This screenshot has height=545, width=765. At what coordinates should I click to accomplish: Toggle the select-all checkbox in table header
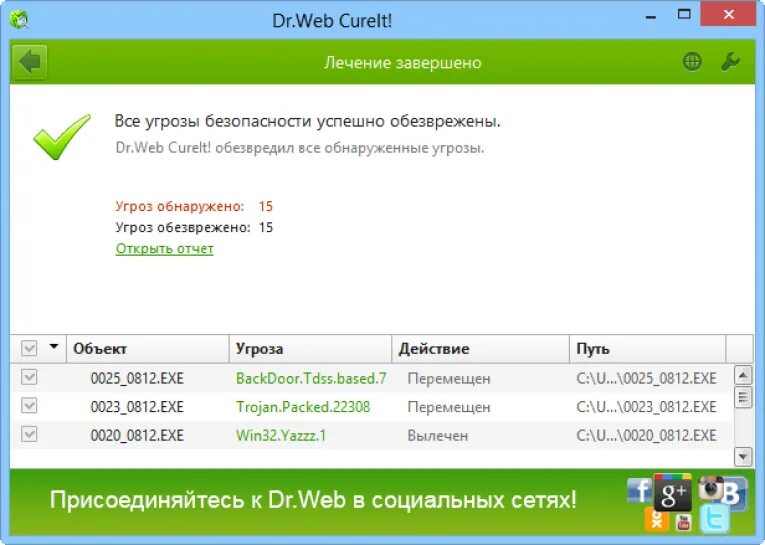29,348
